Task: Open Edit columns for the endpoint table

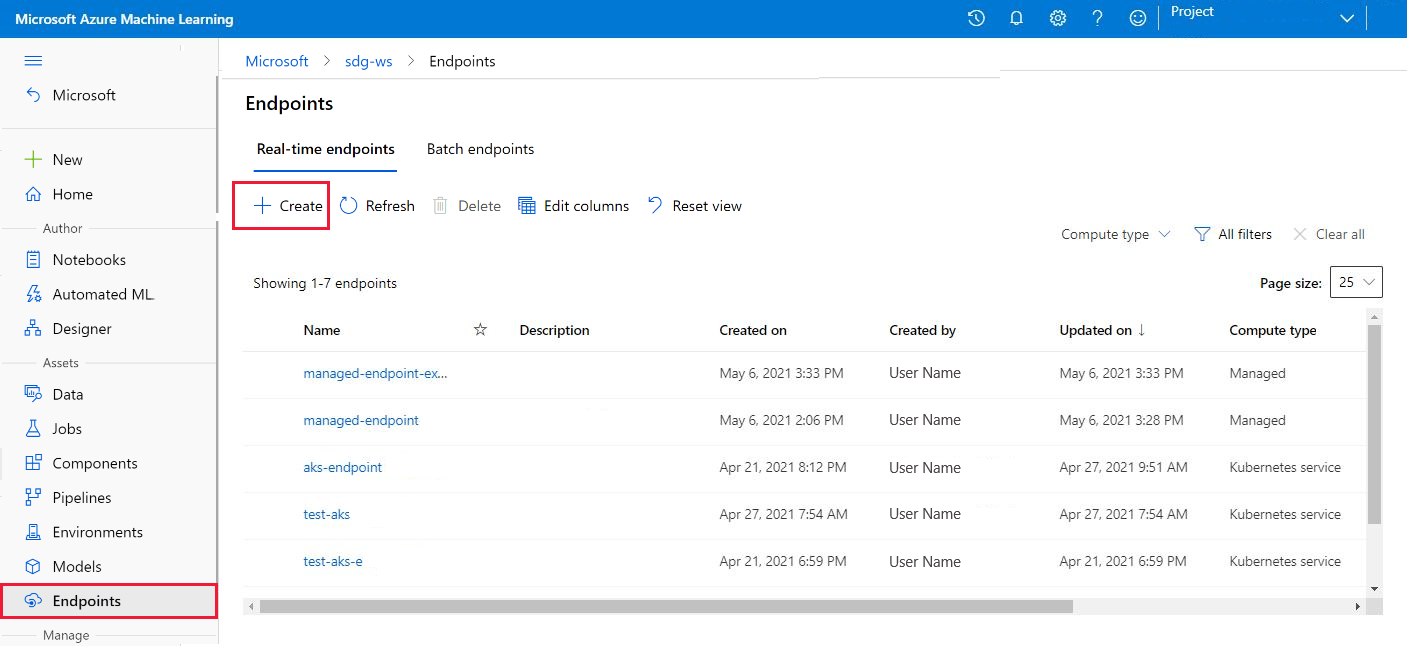Action: click(573, 205)
